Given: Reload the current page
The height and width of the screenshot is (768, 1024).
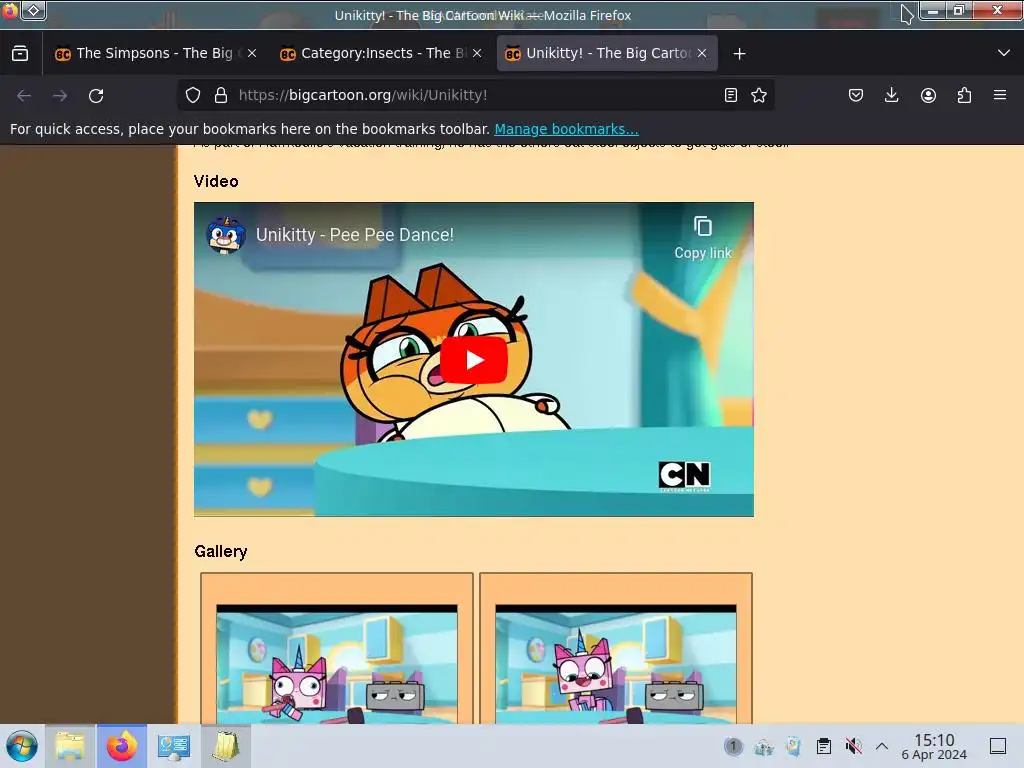Looking at the screenshot, I should (x=96, y=95).
